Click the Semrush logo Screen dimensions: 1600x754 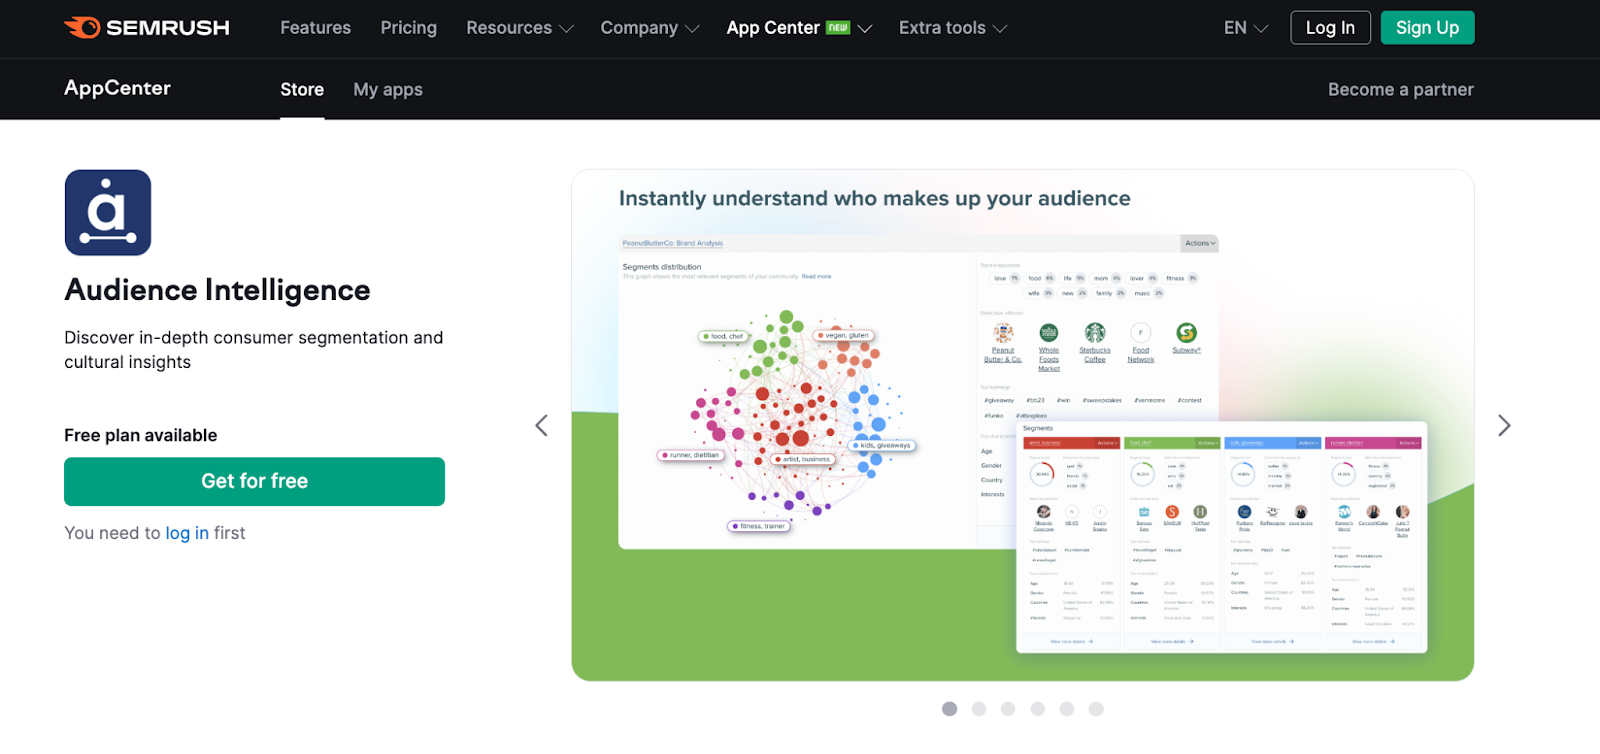[147, 28]
